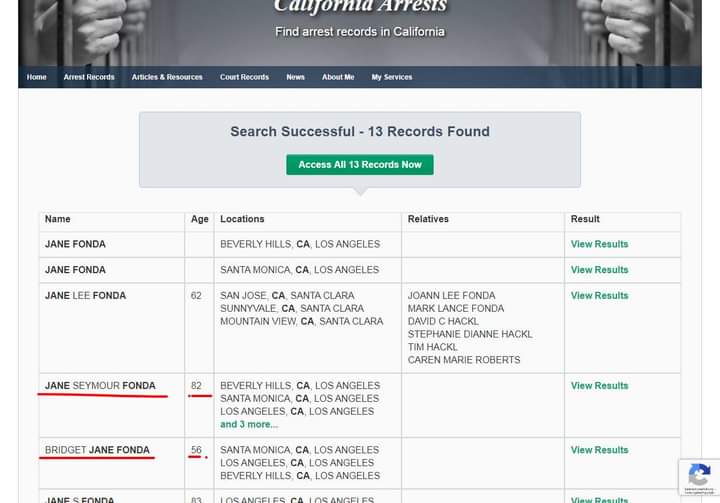Go to Articles & Resources page
The width and height of the screenshot is (720, 503).
coord(167,77)
